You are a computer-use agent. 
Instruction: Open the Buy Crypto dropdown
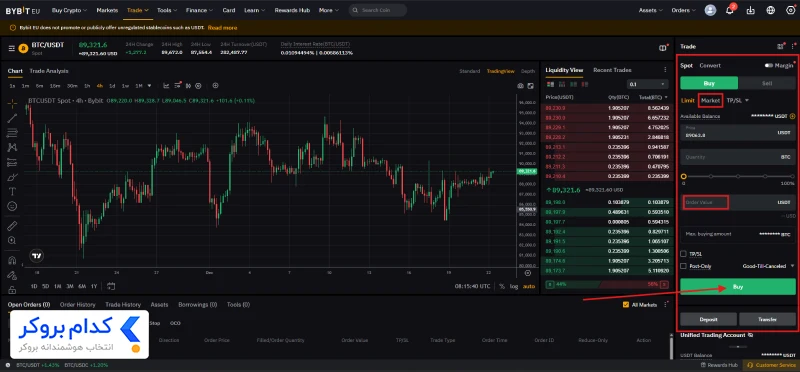coord(69,10)
